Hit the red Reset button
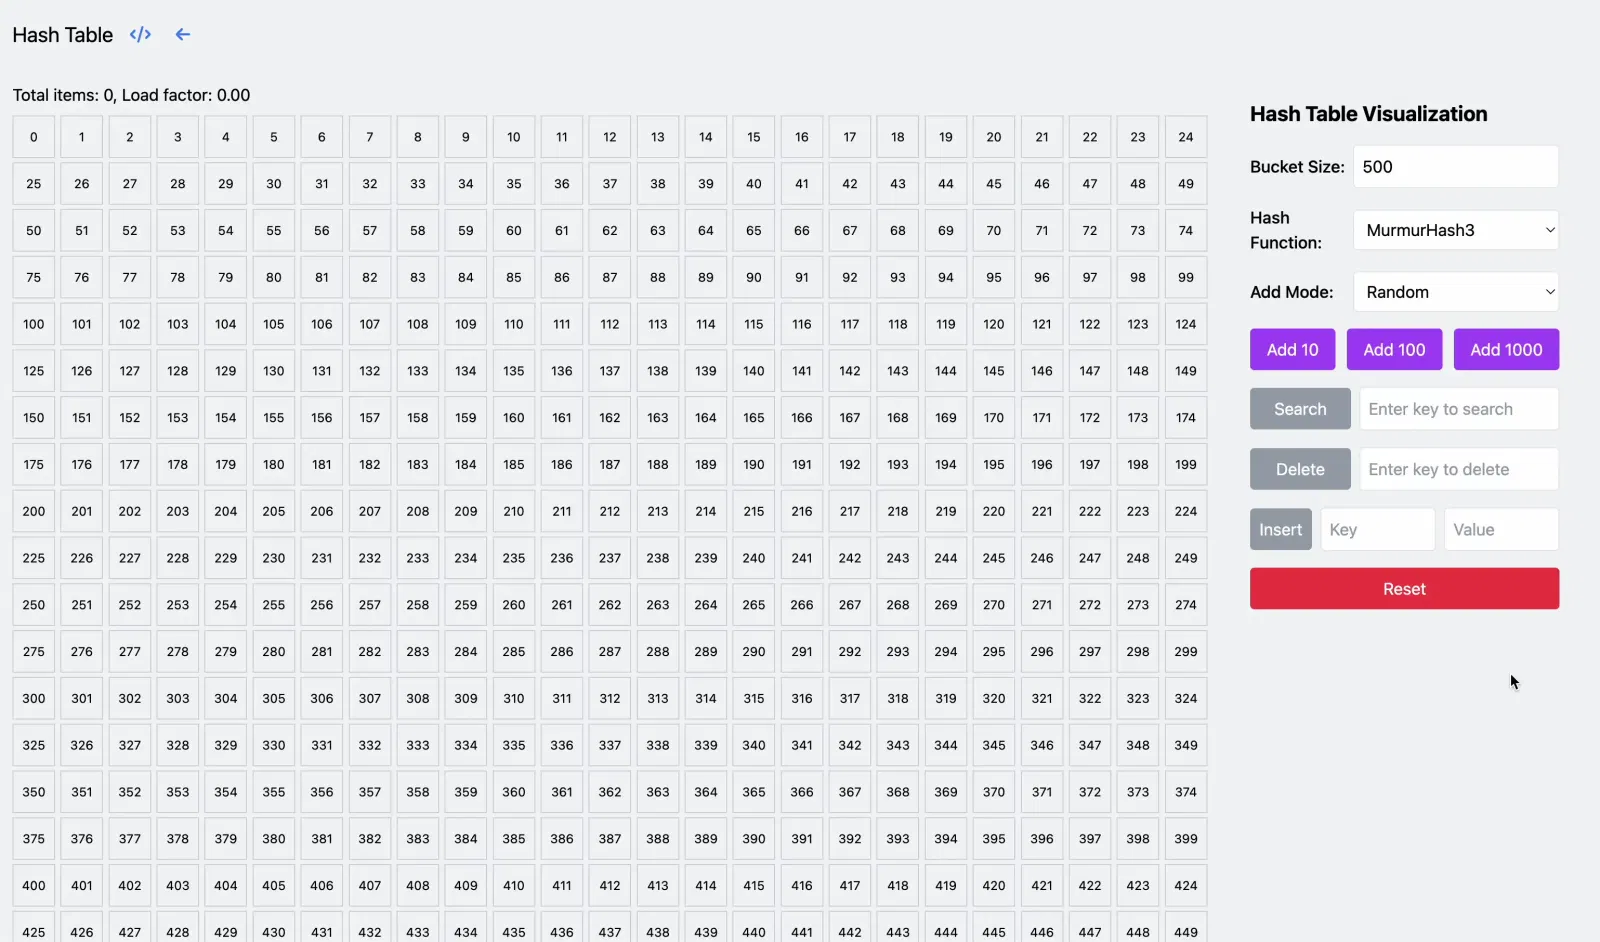This screenshot has height=942, width=1600. [1404, 589]
